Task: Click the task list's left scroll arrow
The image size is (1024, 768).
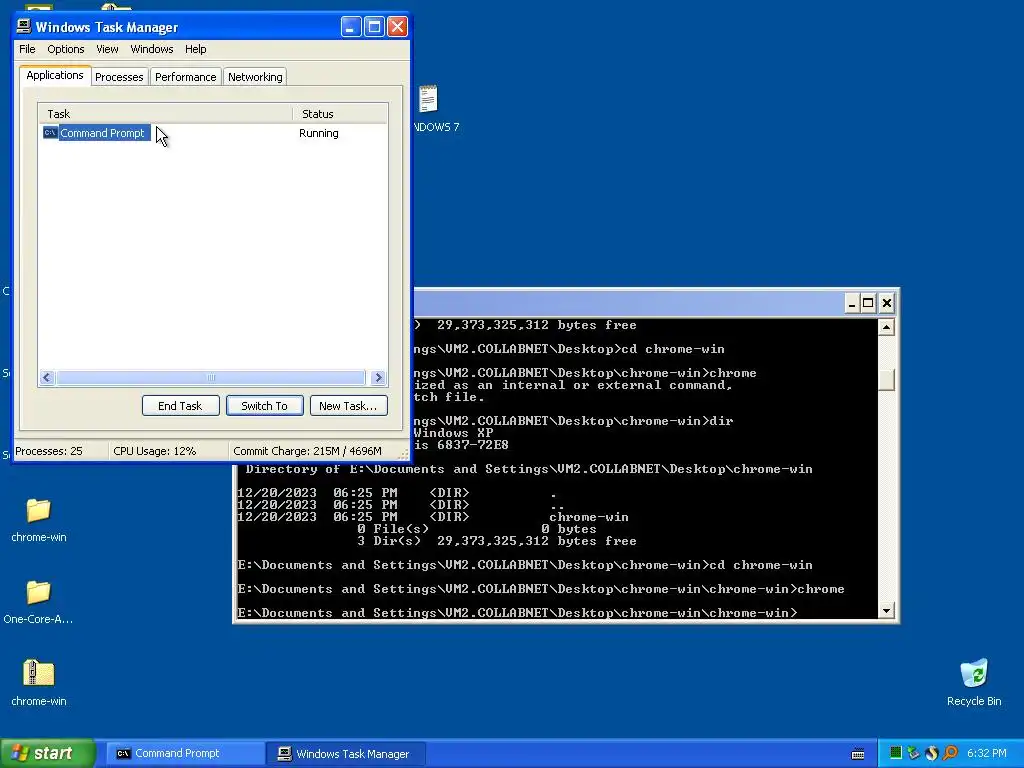Action: coord(46,377)
